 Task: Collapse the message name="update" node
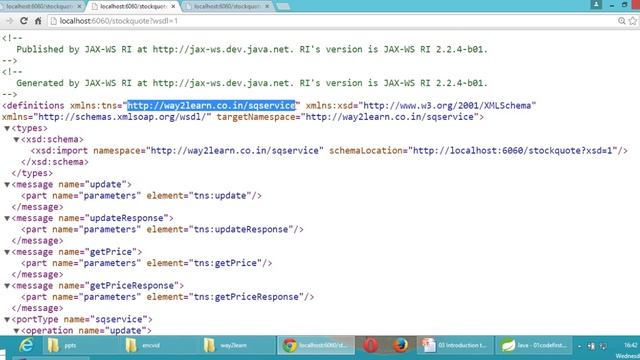coord(7,184)
